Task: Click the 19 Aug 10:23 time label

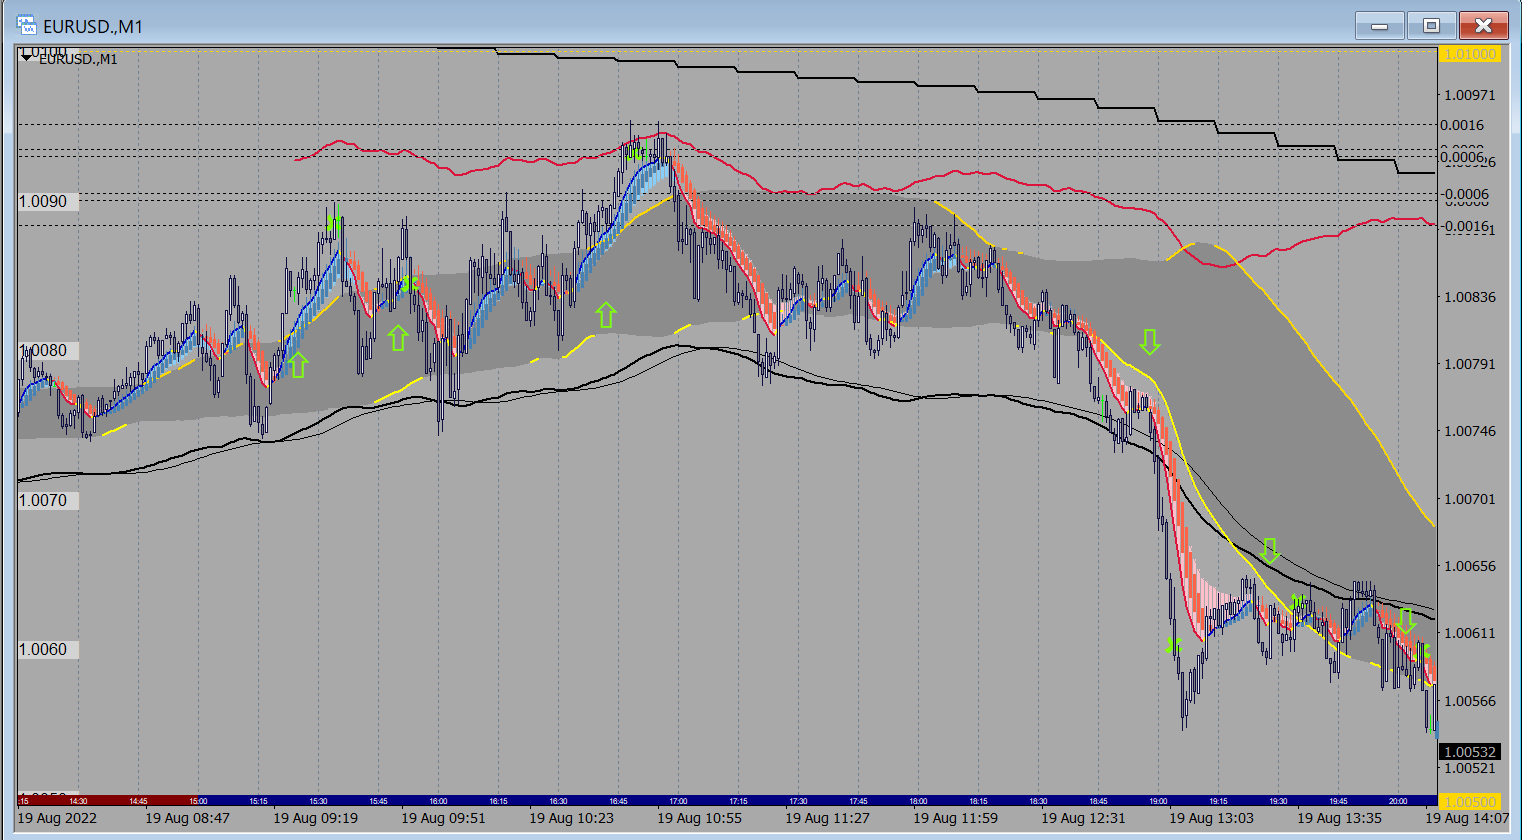Action: click(x=571, y=818)
